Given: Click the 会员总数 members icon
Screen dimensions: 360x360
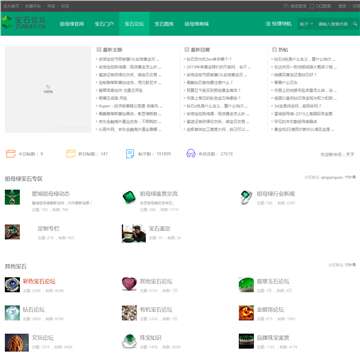Looking at the screenshot, I should point(191,153).
